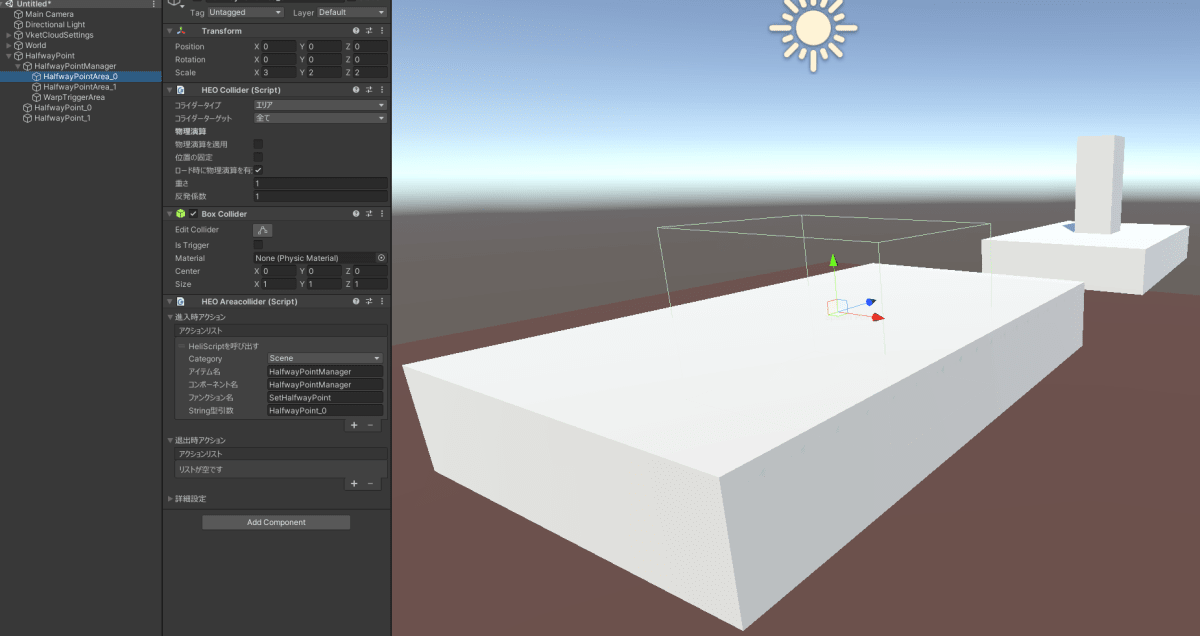
Task: Click the アイテム名 field
Action: click(x=325, y=371)
